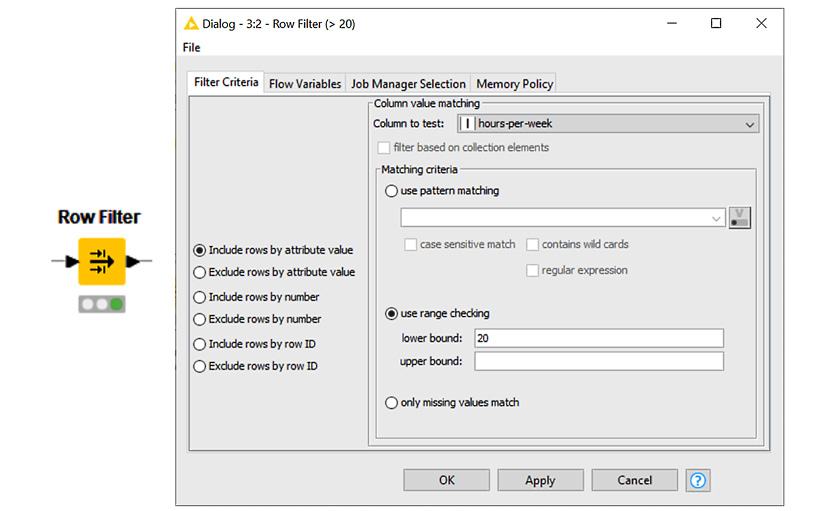This screenshot has height=511, width=833.
Task: Open the Column to test dropdown
Action: click(608, 124)
